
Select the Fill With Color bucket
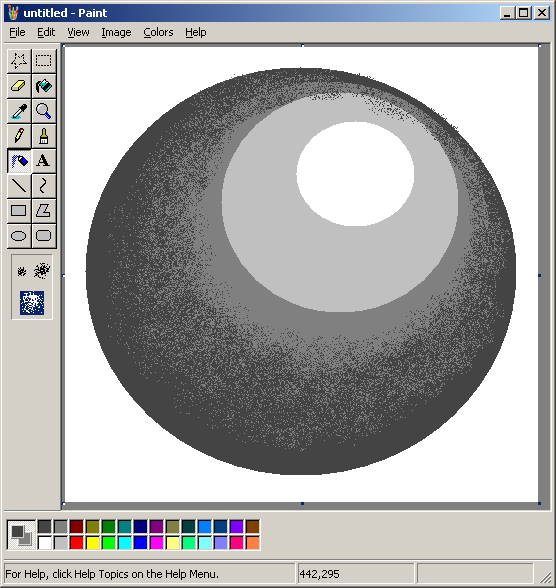pos(44,86)
